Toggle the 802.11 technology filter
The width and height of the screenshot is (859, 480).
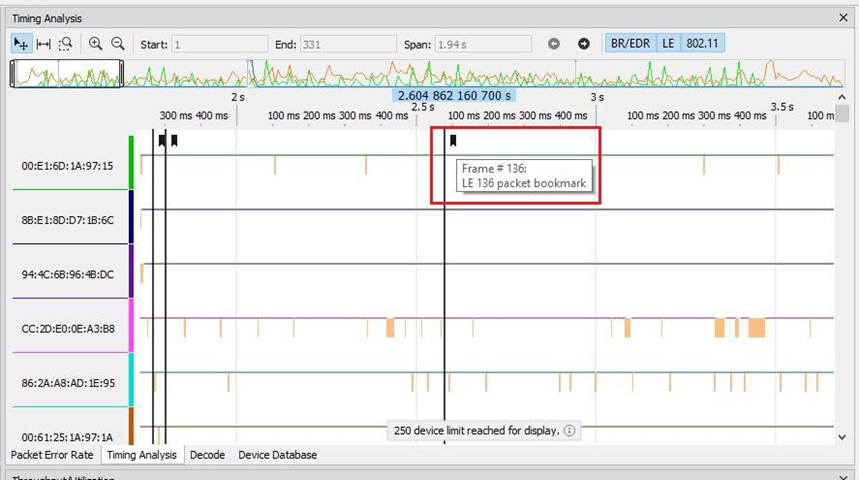(x=702, y=43)
